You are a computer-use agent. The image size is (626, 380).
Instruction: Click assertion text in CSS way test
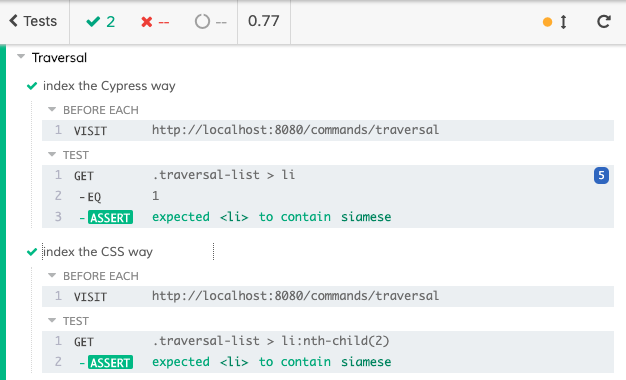pyautogui.click(x=271, y=362)
